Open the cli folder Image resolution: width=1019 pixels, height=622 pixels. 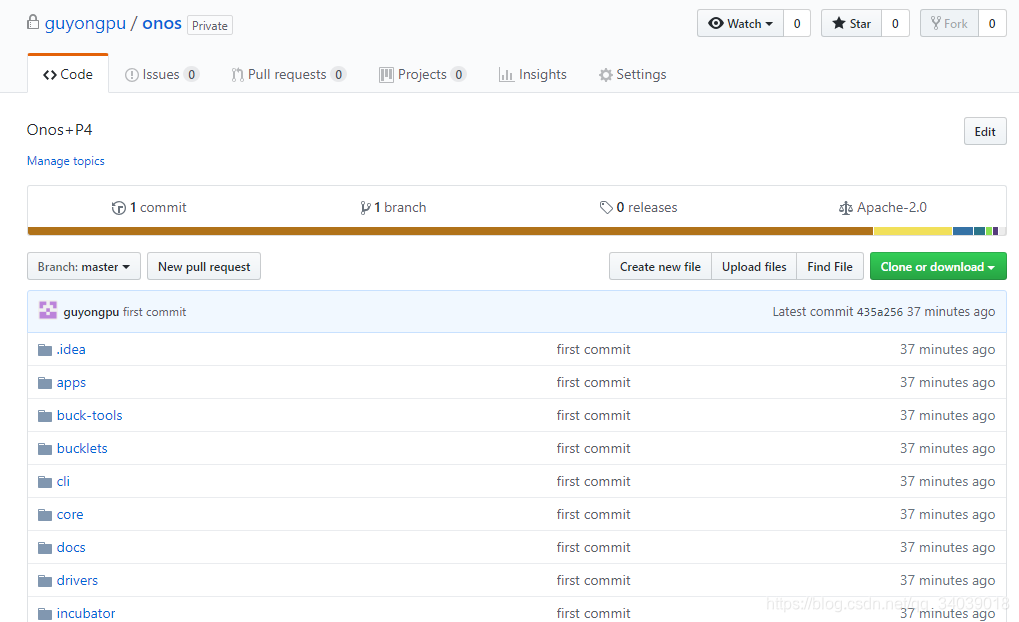63,482
